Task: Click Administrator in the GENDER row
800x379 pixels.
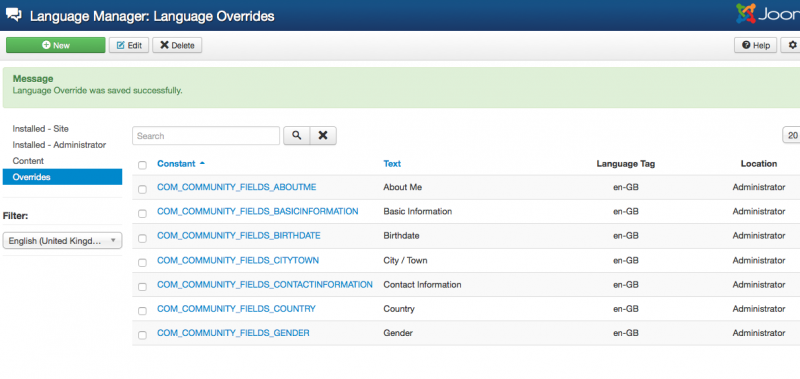Action: point(759,333)
